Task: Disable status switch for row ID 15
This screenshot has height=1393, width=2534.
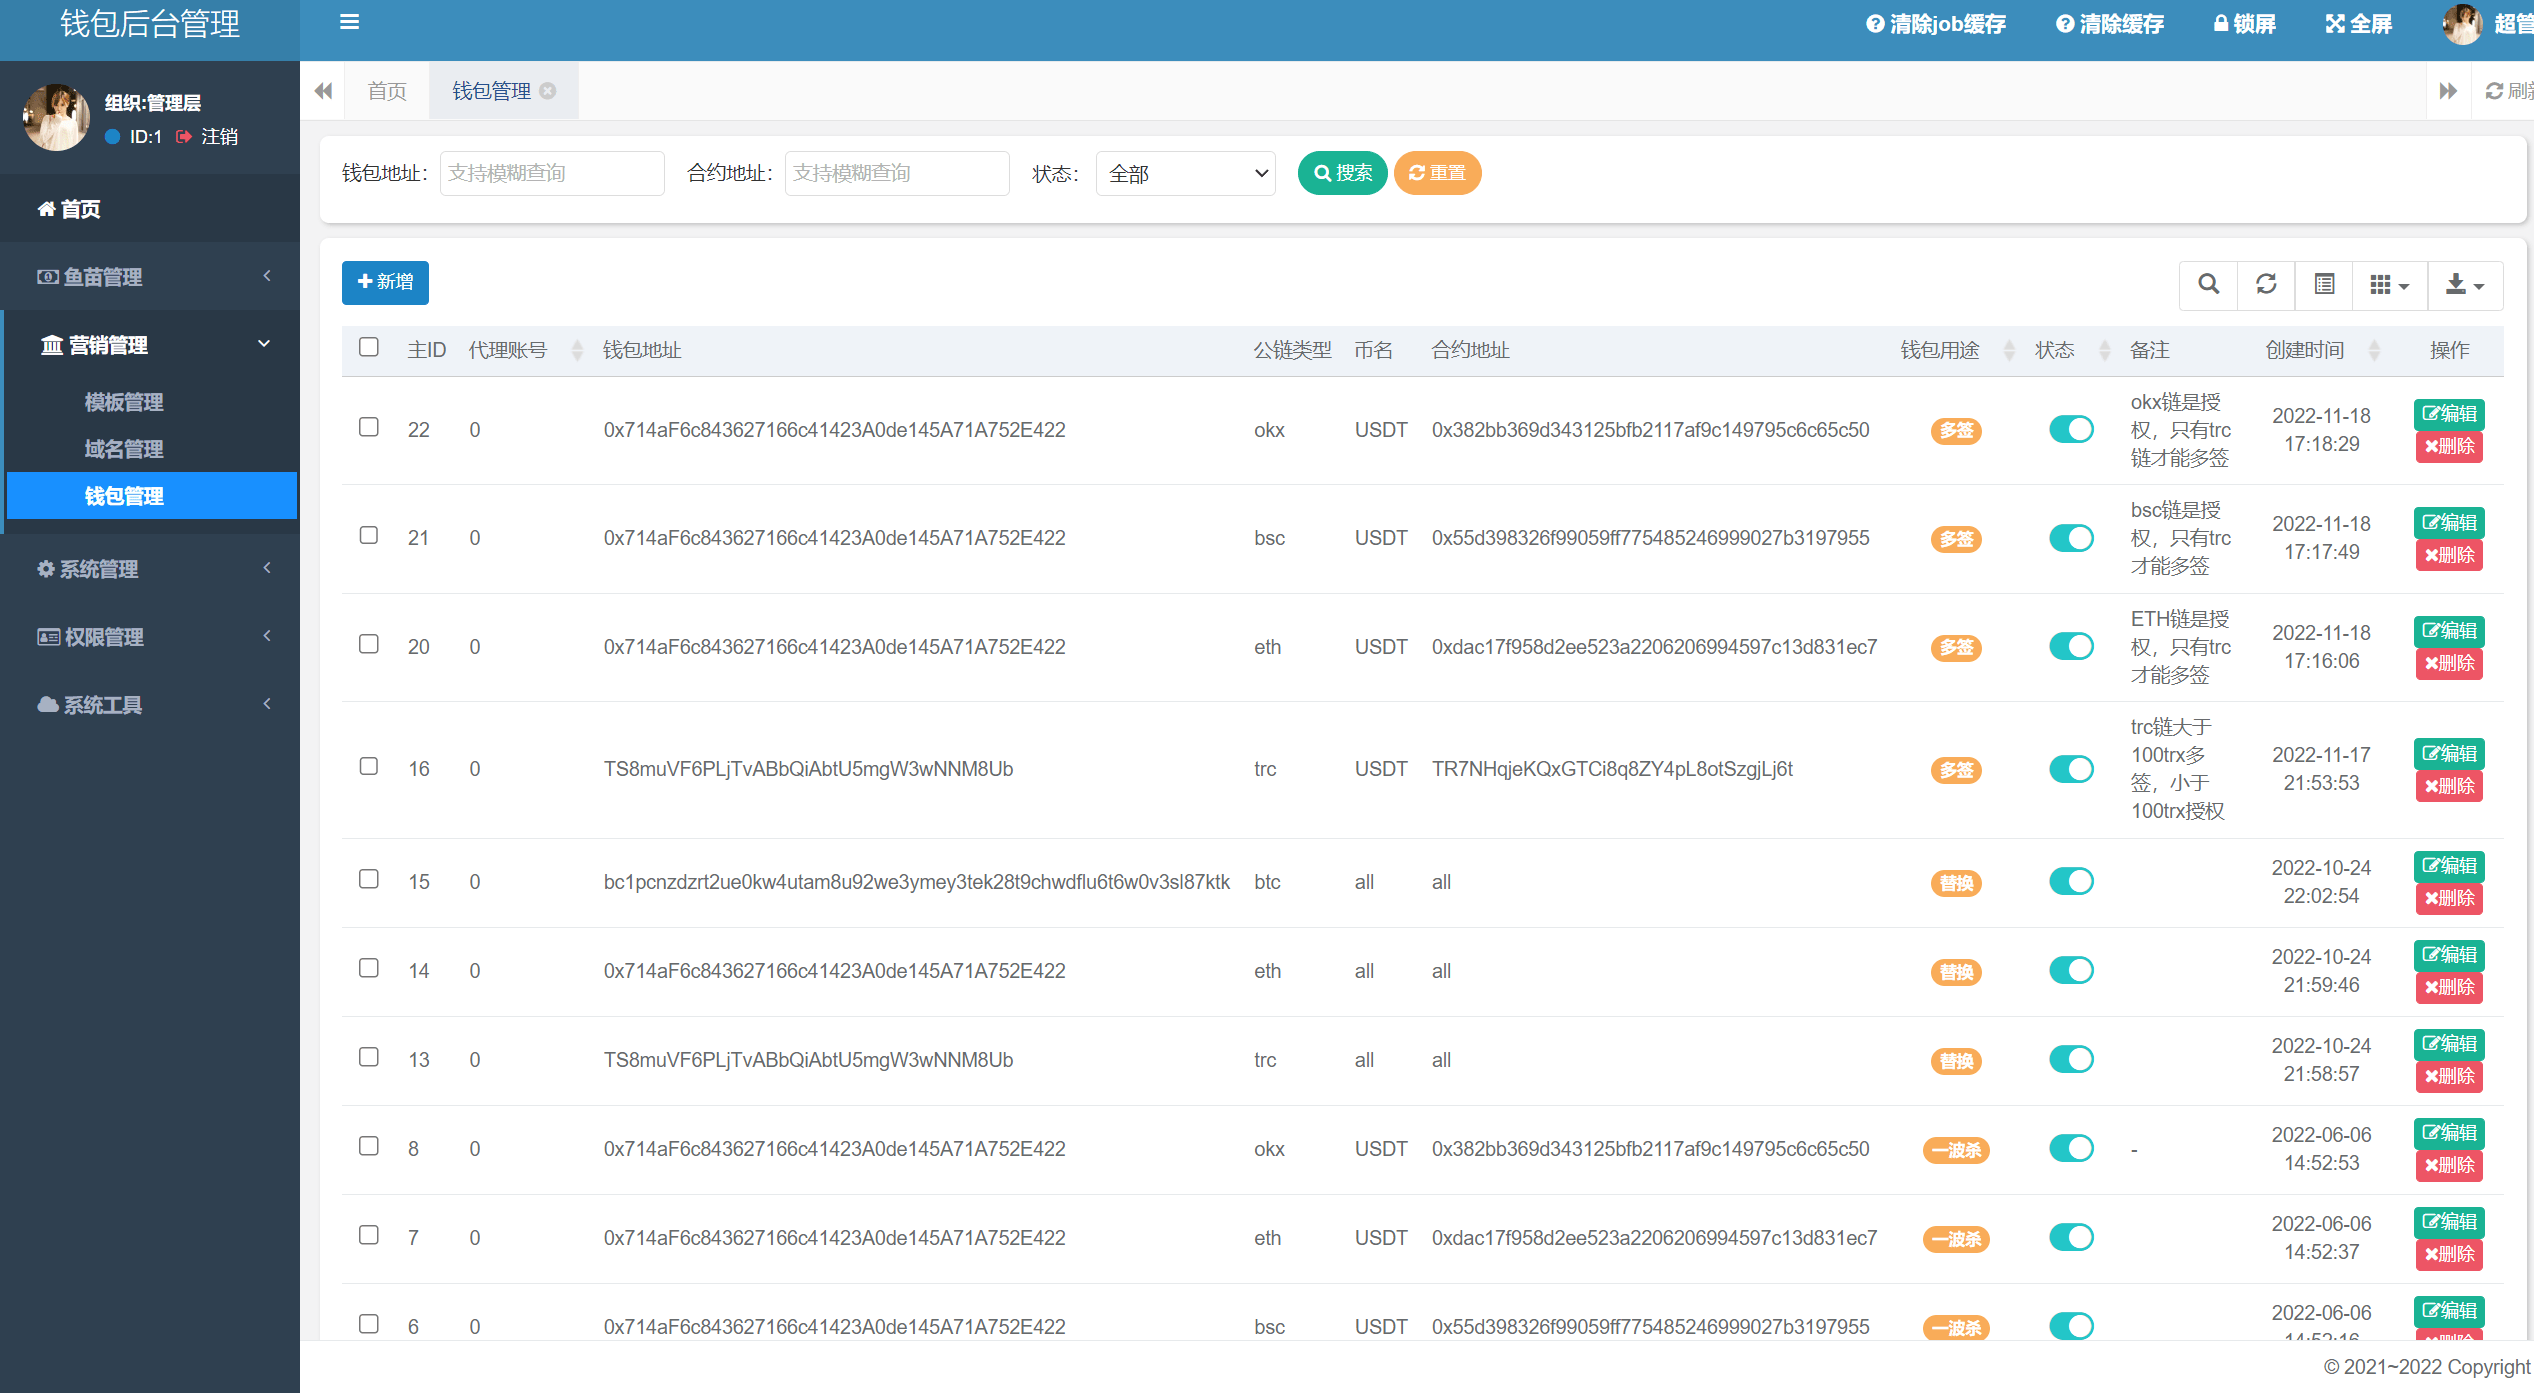Action: pos(2071,881)
